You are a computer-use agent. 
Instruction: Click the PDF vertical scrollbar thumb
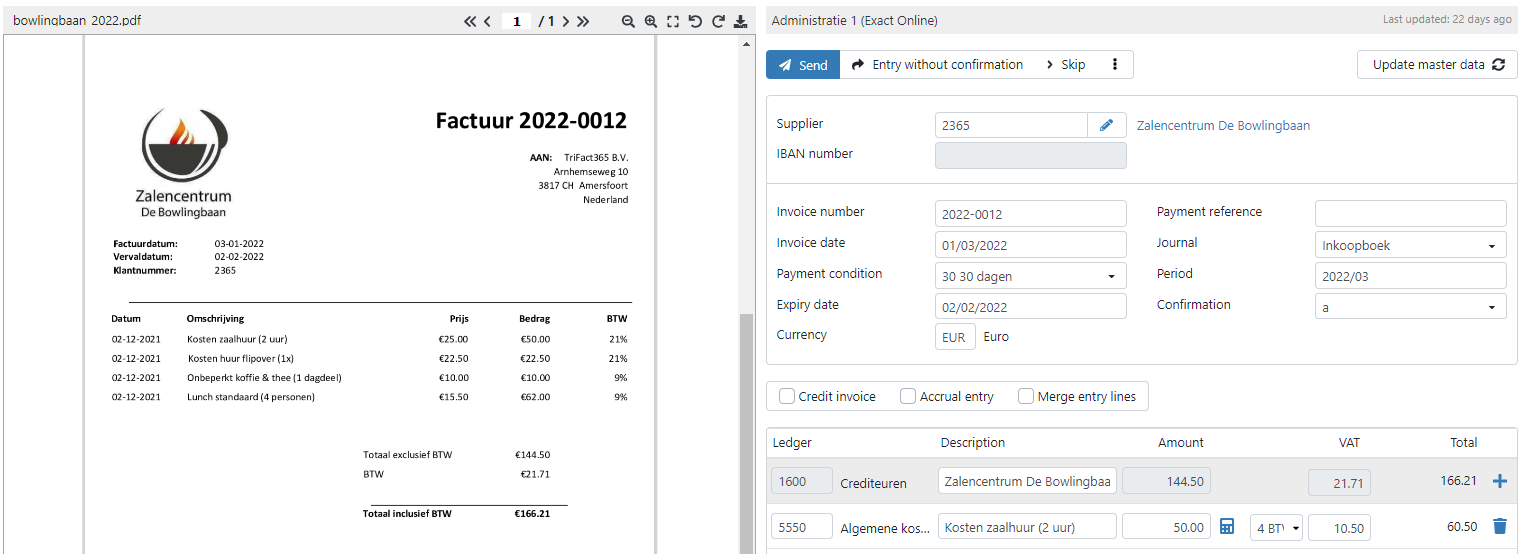(746, 433)
